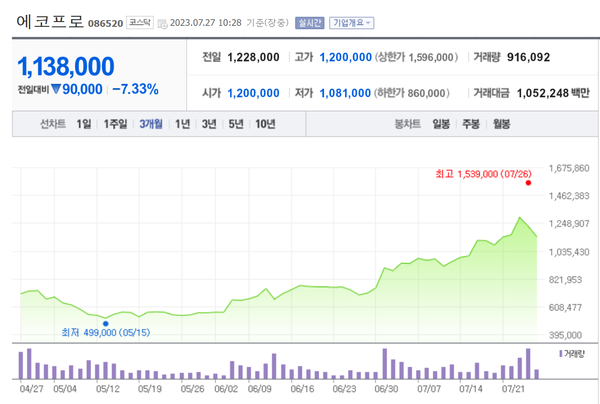
Task: Show the 1년 line chart
Action: (x=183, y=125)
